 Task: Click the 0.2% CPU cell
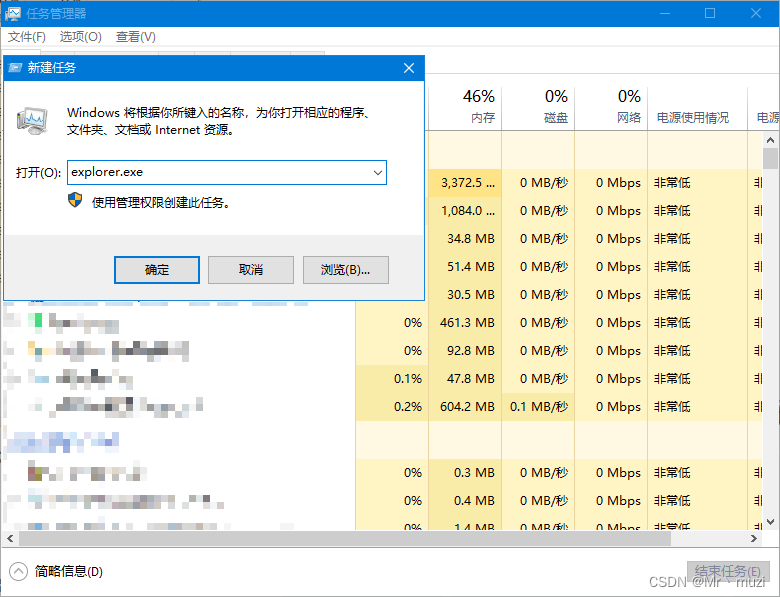coord(392,406)
